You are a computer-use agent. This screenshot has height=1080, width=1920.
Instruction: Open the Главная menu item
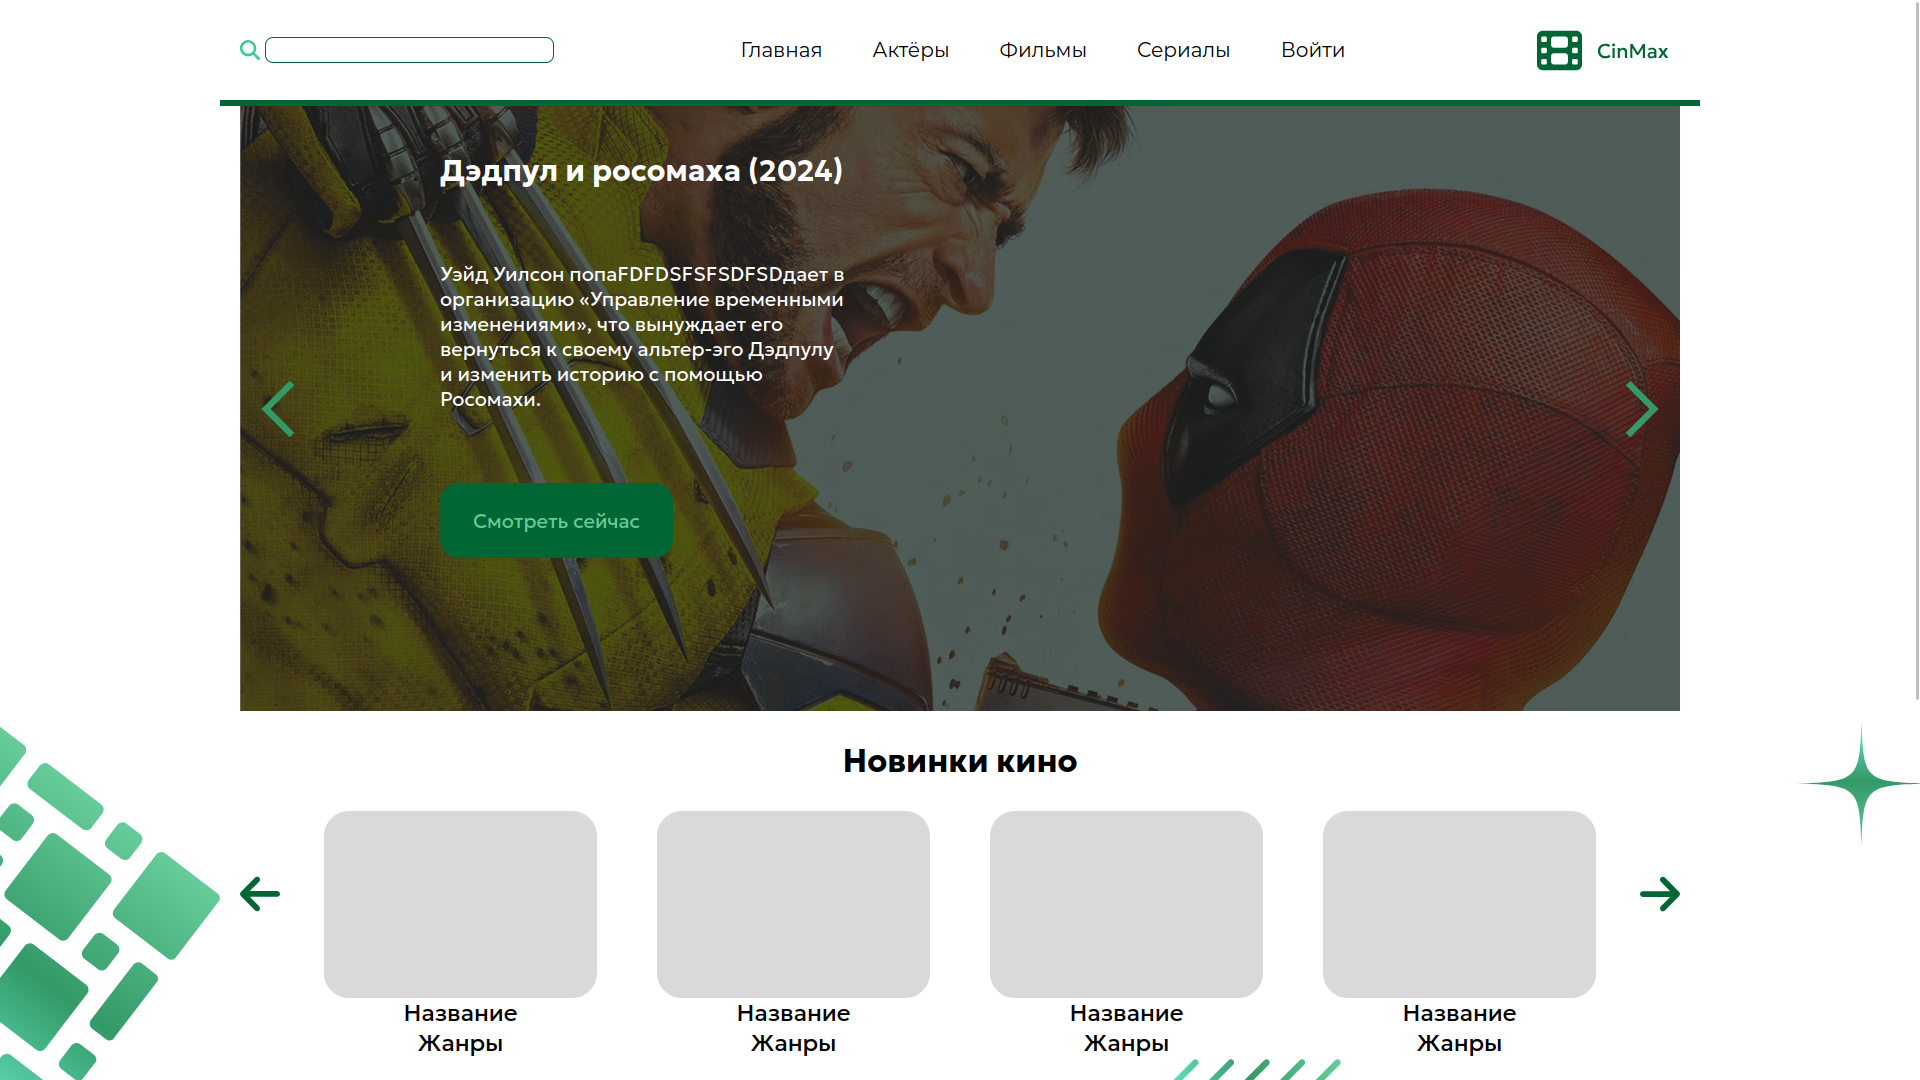click(x=781, y=50)
